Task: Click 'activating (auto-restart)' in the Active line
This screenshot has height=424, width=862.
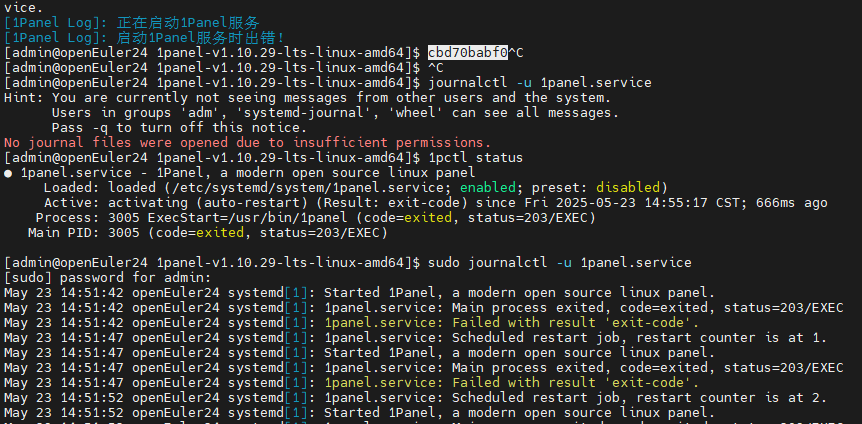Action: pyautogui.click(x=208, y=203)
